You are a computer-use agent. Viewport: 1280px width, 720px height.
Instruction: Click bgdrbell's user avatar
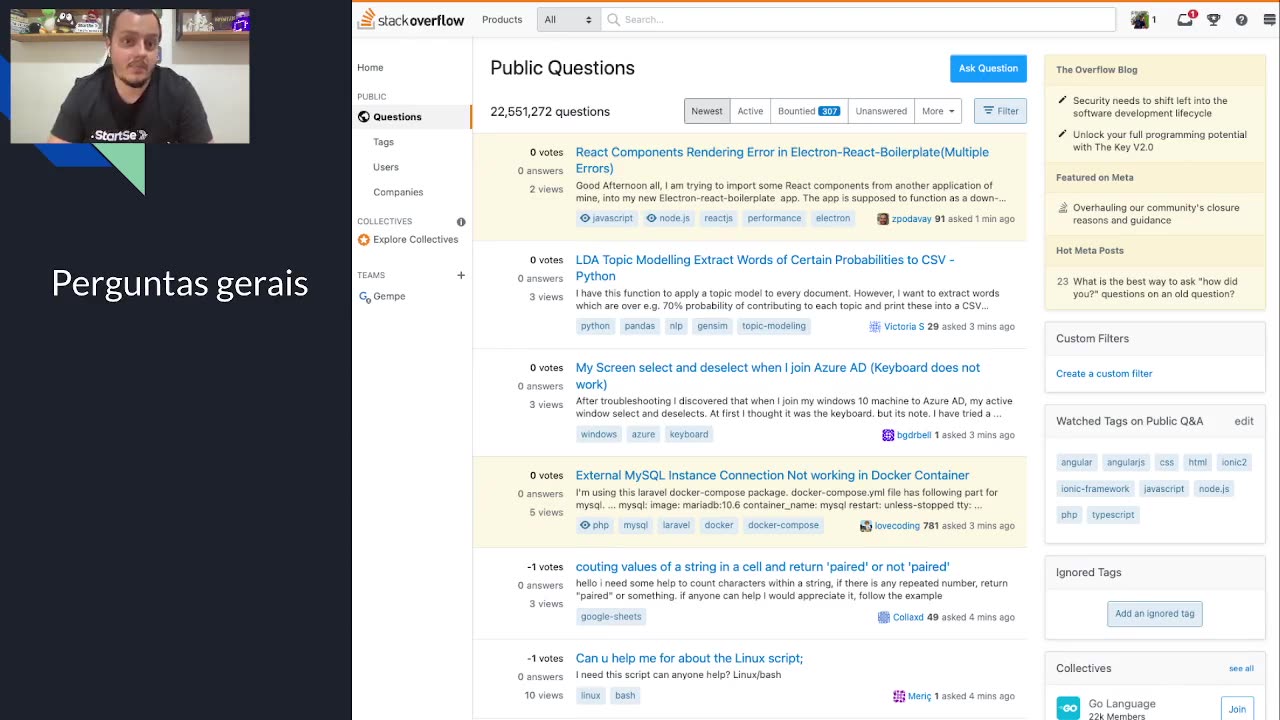coord(888,435)
